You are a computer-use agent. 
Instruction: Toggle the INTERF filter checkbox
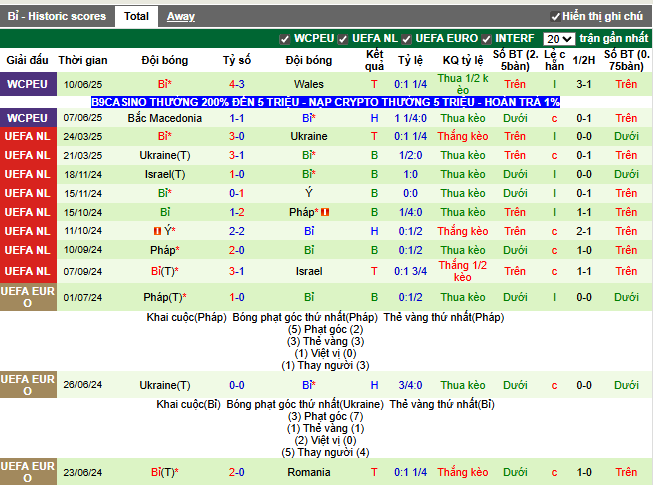[x=486, y=39]
